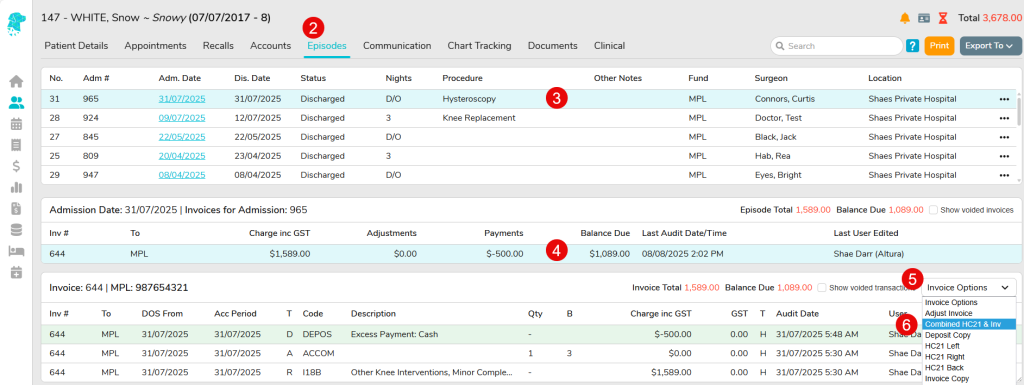1024x385 pixels.
Task: Click the bed icon in sidebar
Action: point(16,251)
